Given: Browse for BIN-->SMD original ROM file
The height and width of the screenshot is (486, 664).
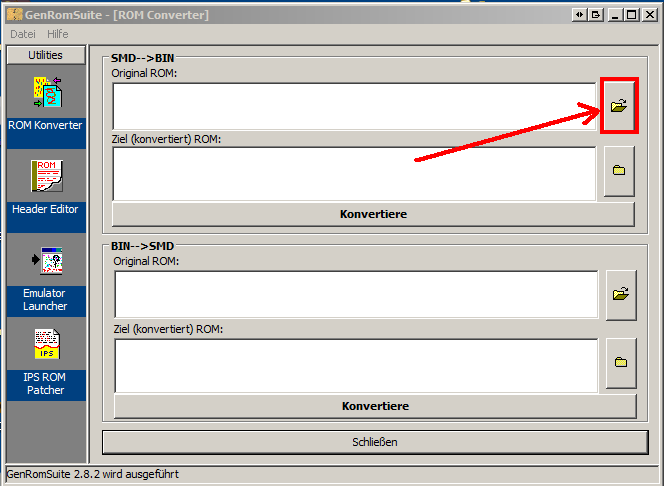Looking at the screenshot, I should (x=621, y=294).
